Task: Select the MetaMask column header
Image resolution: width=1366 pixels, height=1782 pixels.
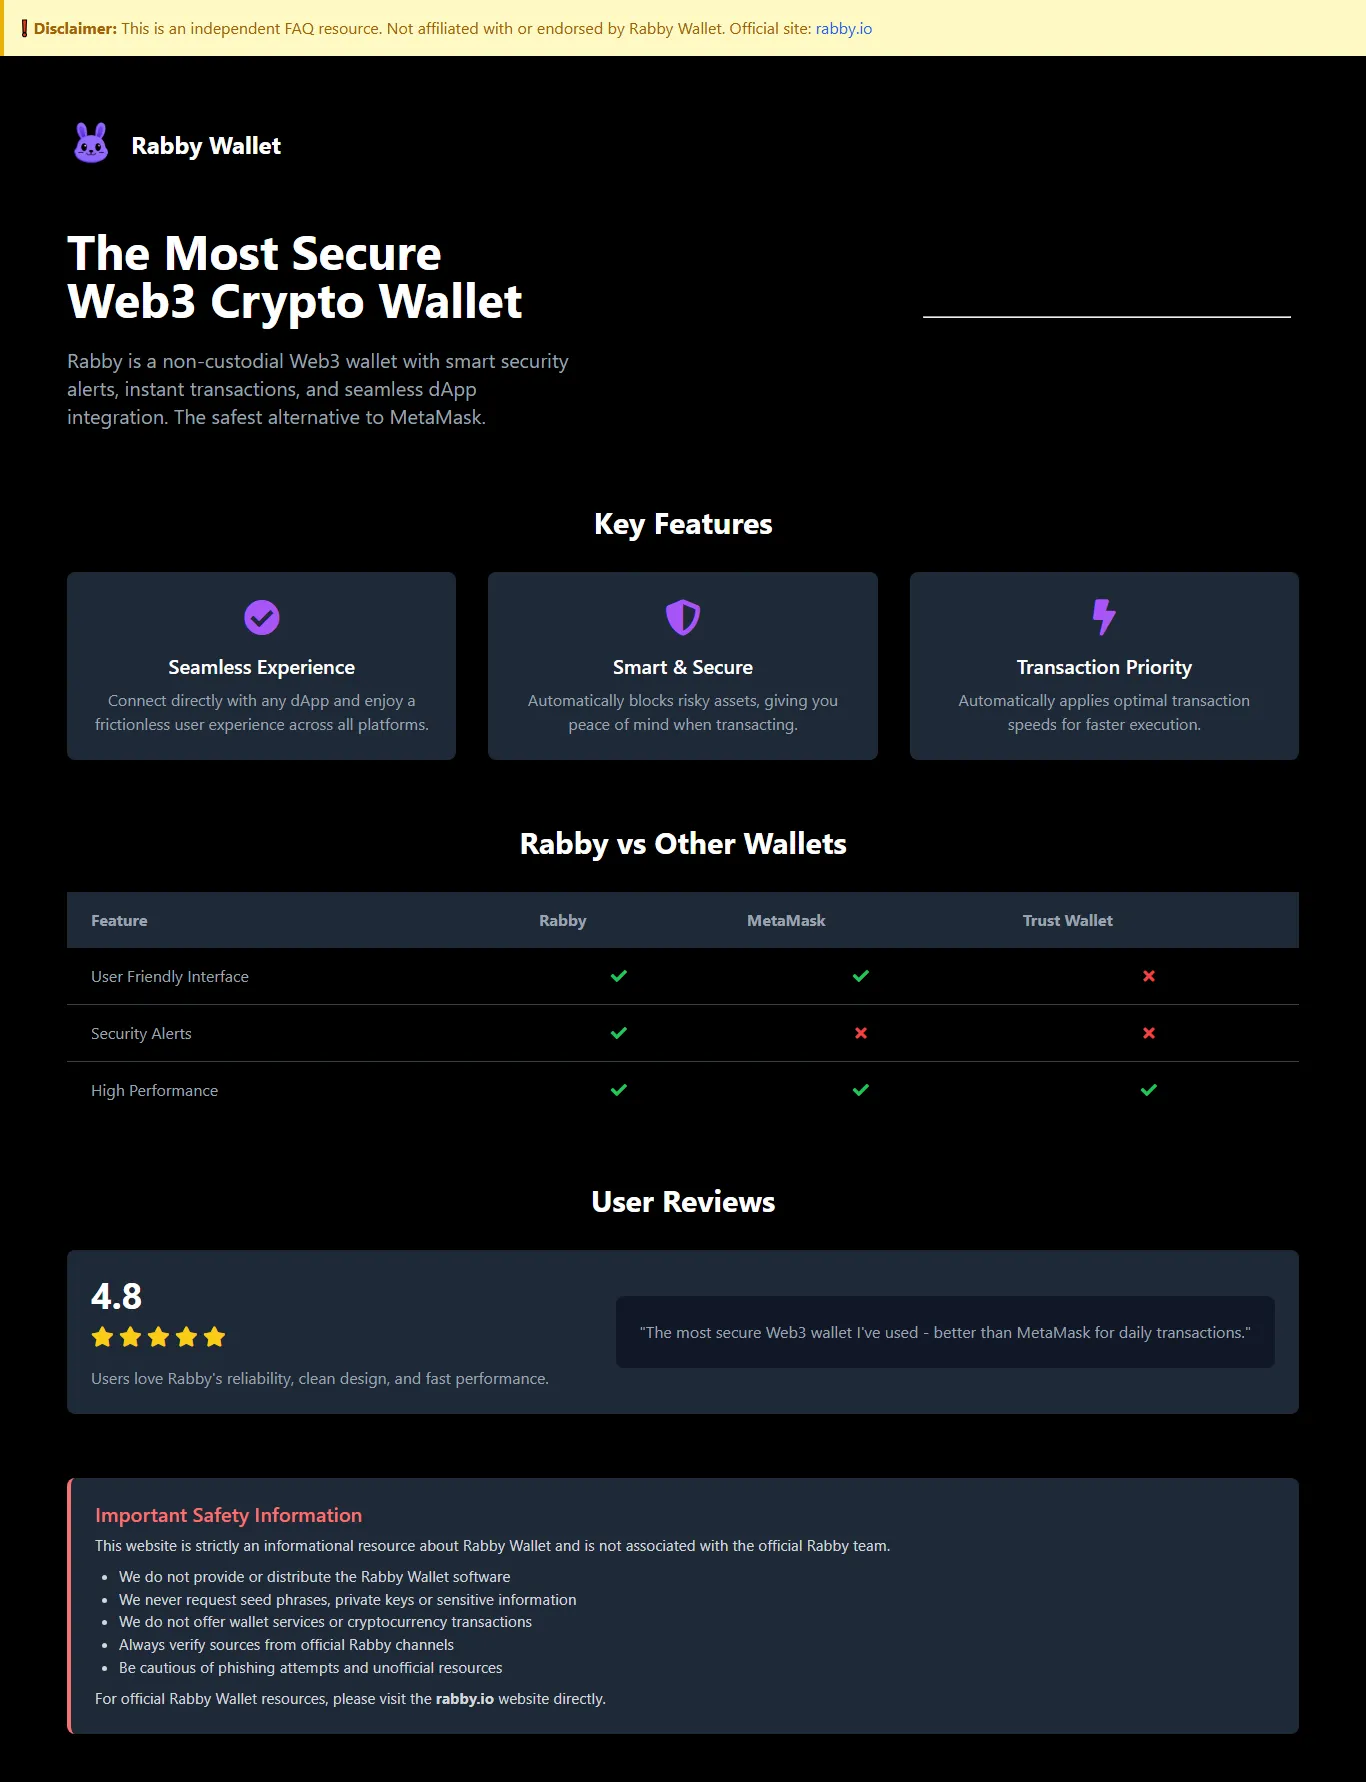Action: (786, 920)
